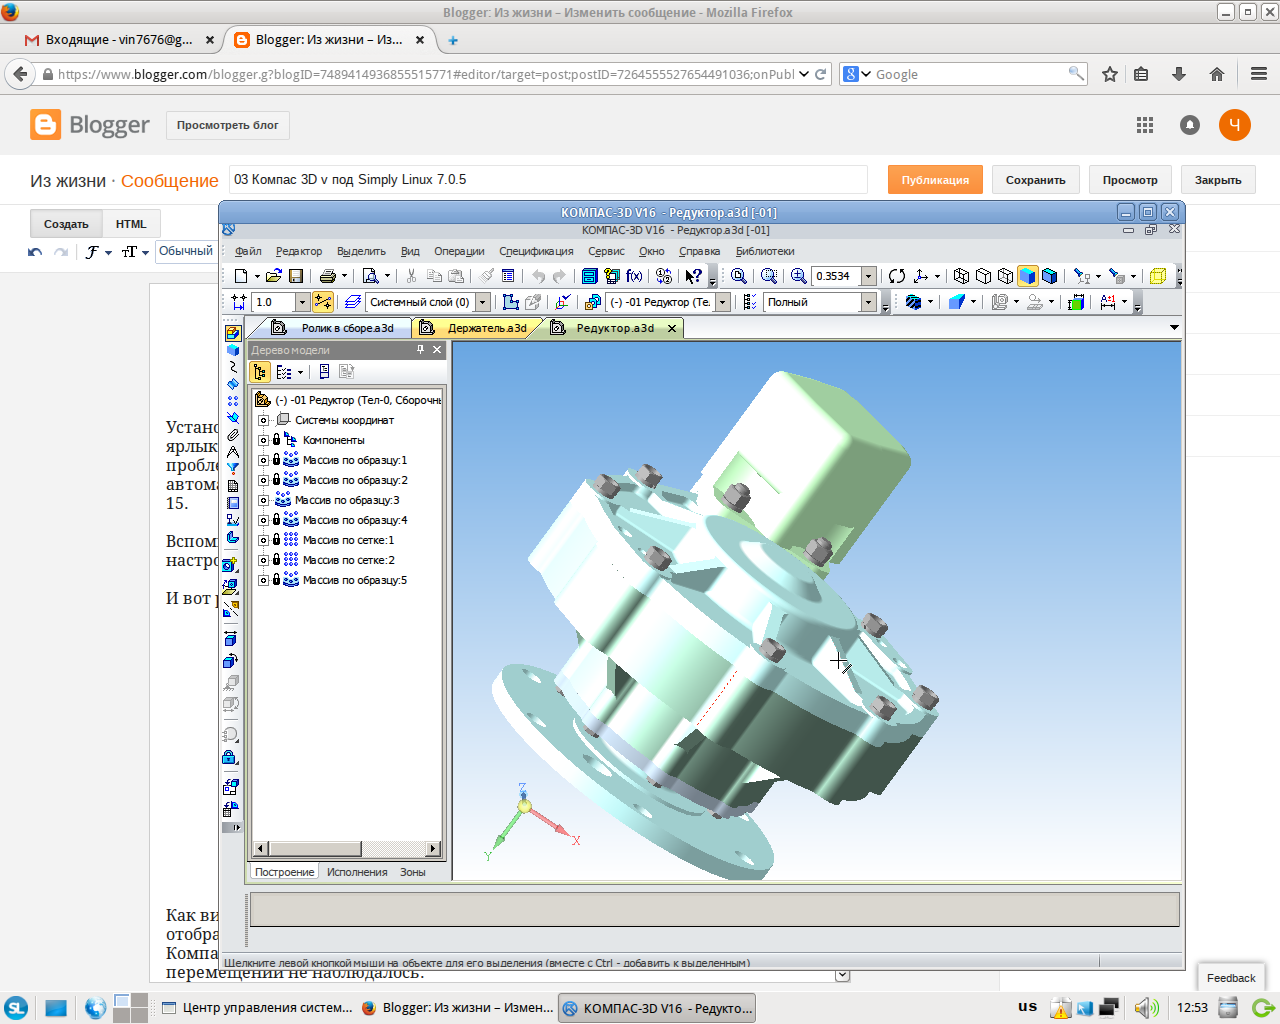
Task: Open the document tabs list arrow
Action: (1174, 328)
